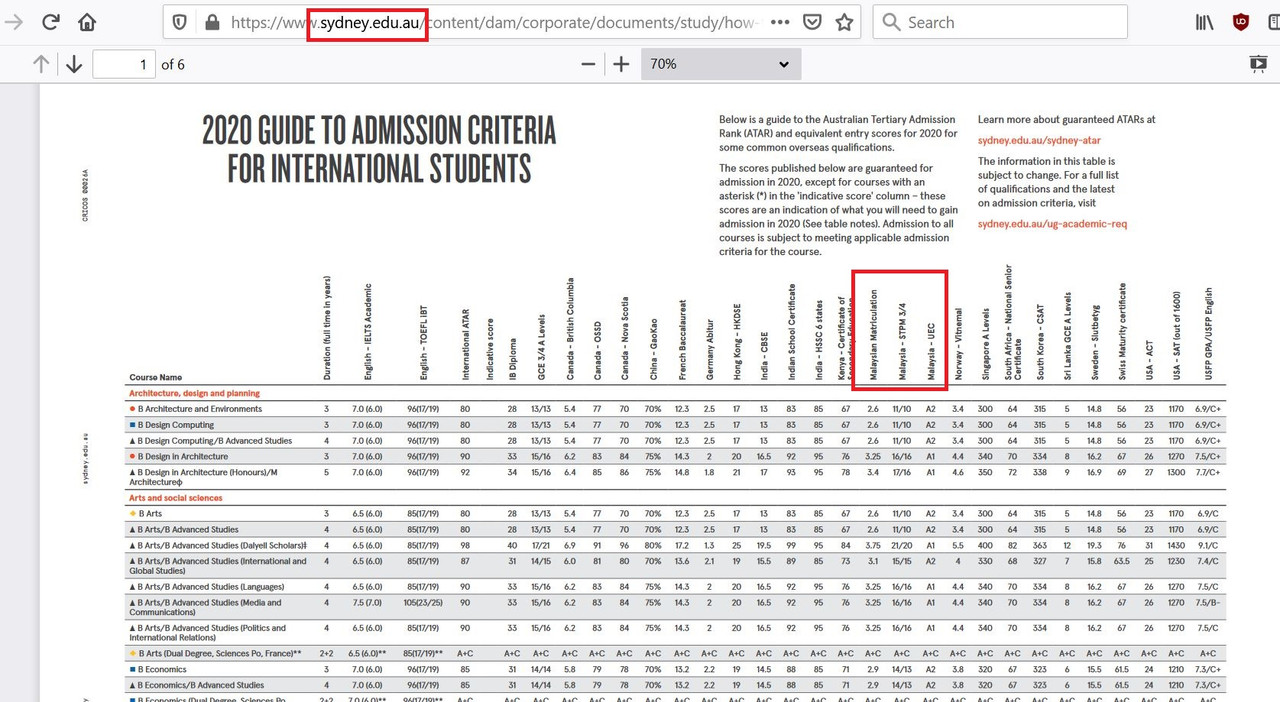Go to previous PDF page arrow
Screen dimensions: 1280x702
point(41,64)
